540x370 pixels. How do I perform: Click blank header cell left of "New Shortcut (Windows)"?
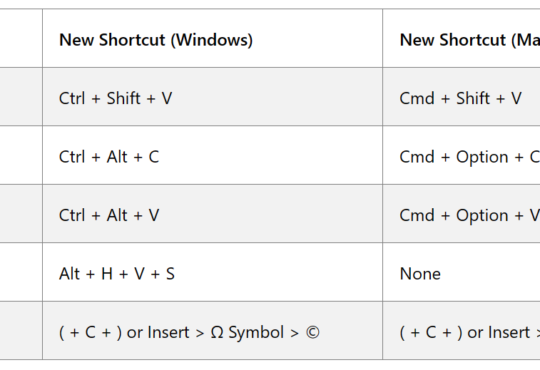pos(21,38)
